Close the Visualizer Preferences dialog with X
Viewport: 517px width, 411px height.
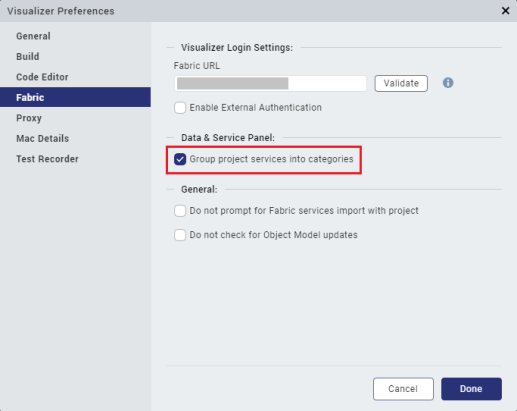tap(505, 11)
